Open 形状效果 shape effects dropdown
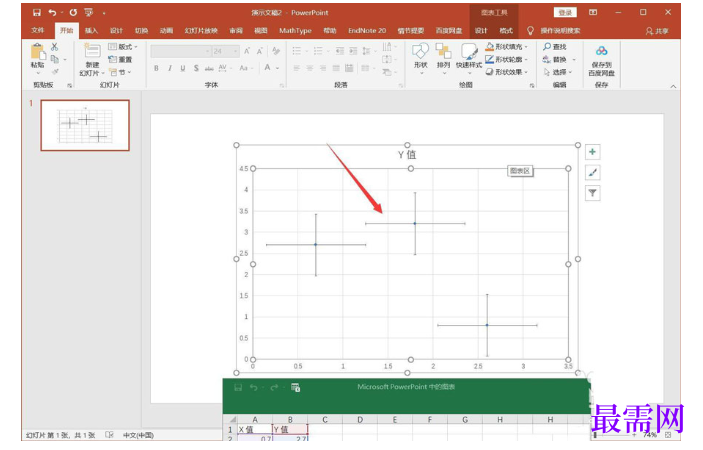Viewport: 703px width, 450px height. point(507,72)
